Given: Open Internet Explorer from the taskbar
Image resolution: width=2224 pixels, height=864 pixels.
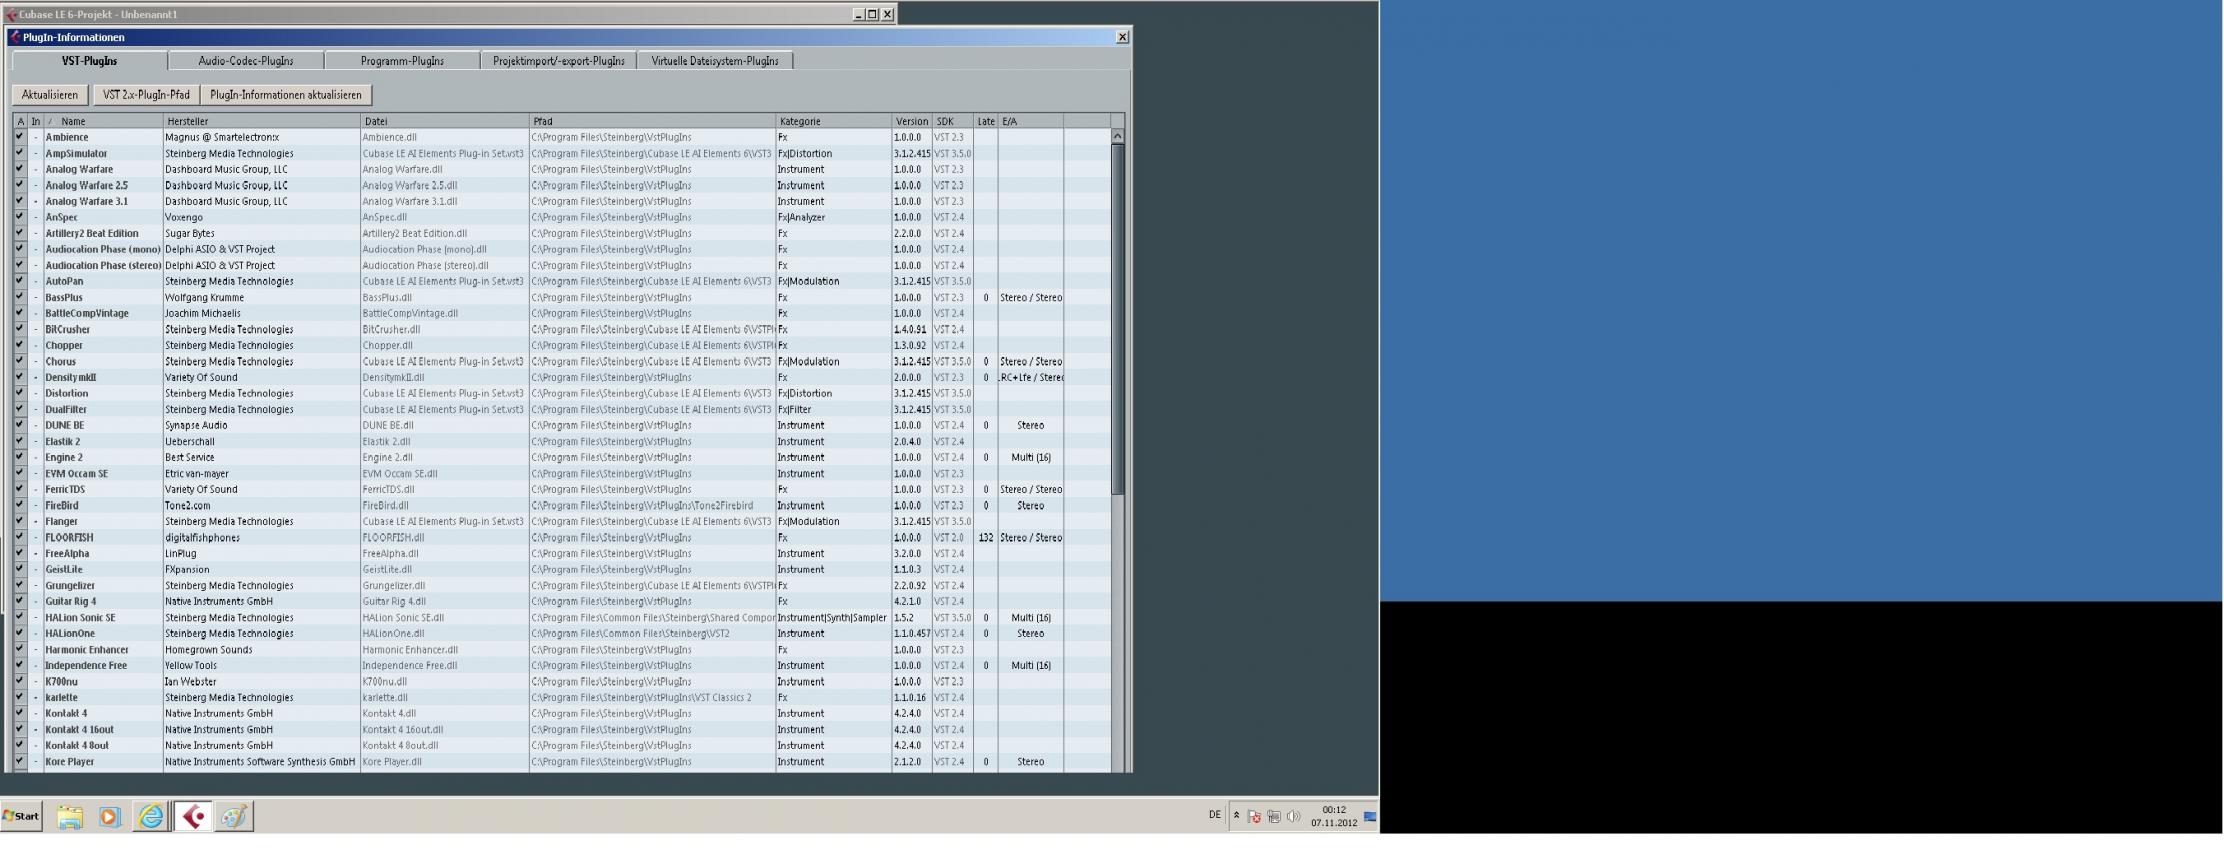Looking at the screenshot, I should (151, 816).
